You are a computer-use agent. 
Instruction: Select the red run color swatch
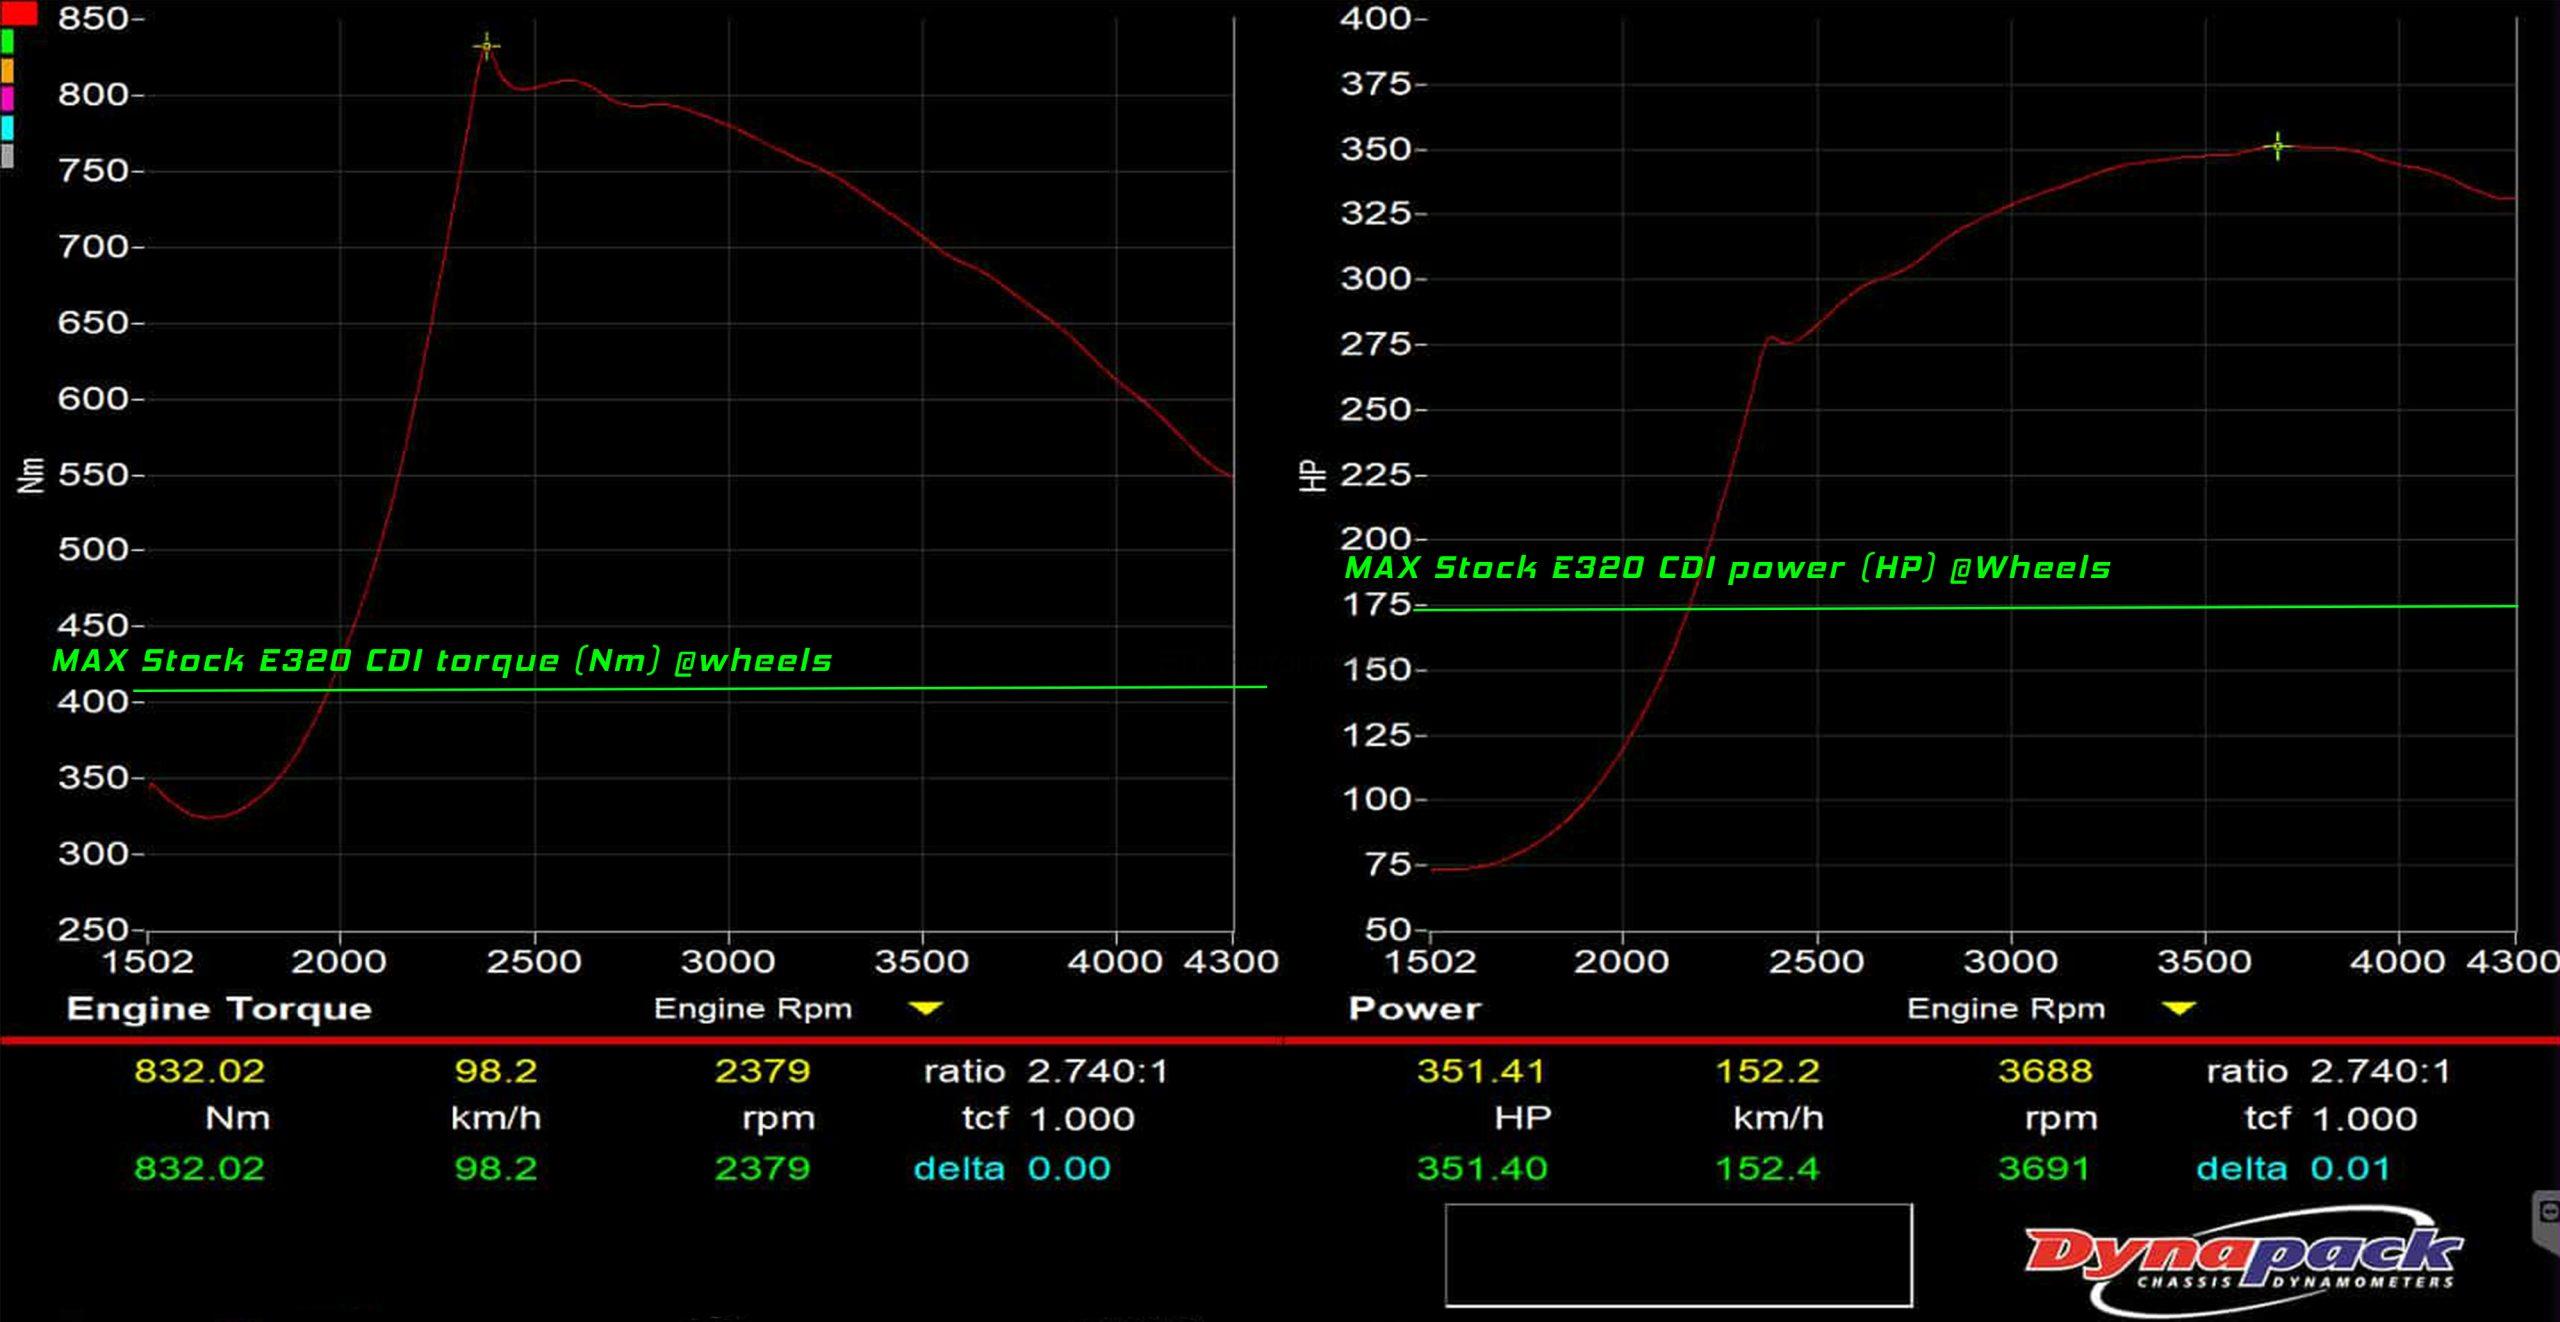point(18,12)
